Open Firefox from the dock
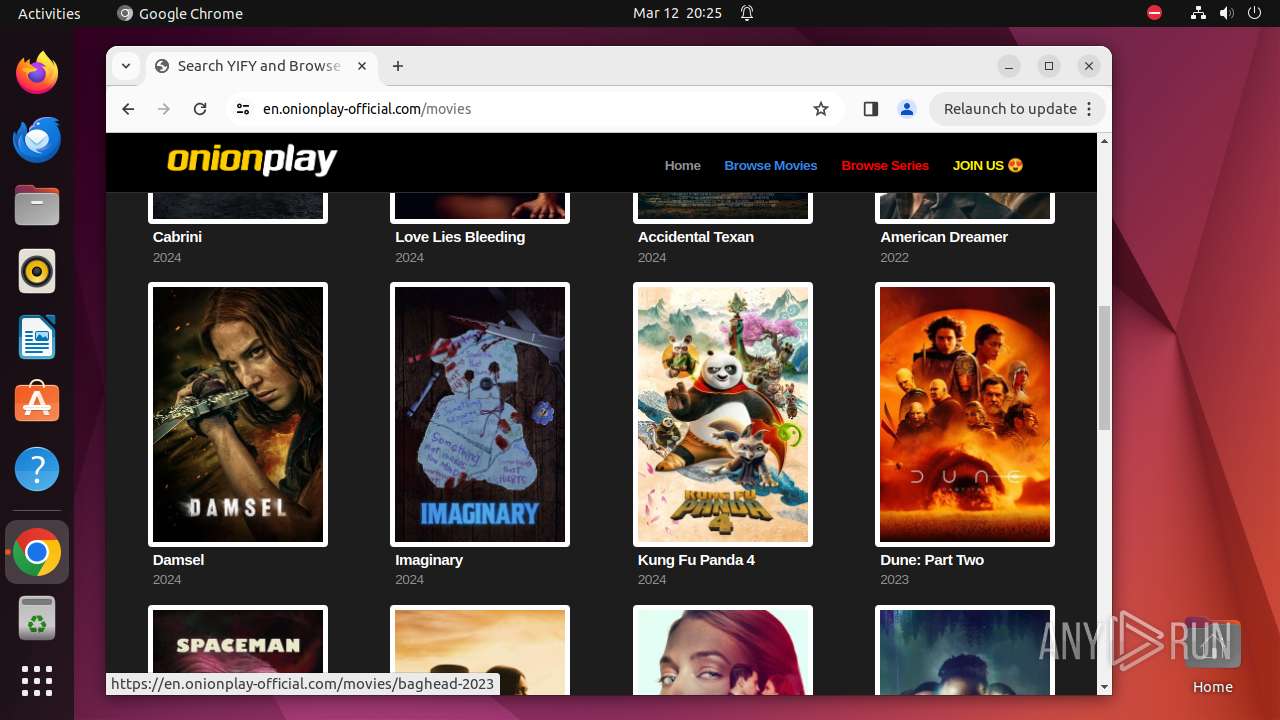Screen dimensions: 1280x720 [x=37, y=73]
